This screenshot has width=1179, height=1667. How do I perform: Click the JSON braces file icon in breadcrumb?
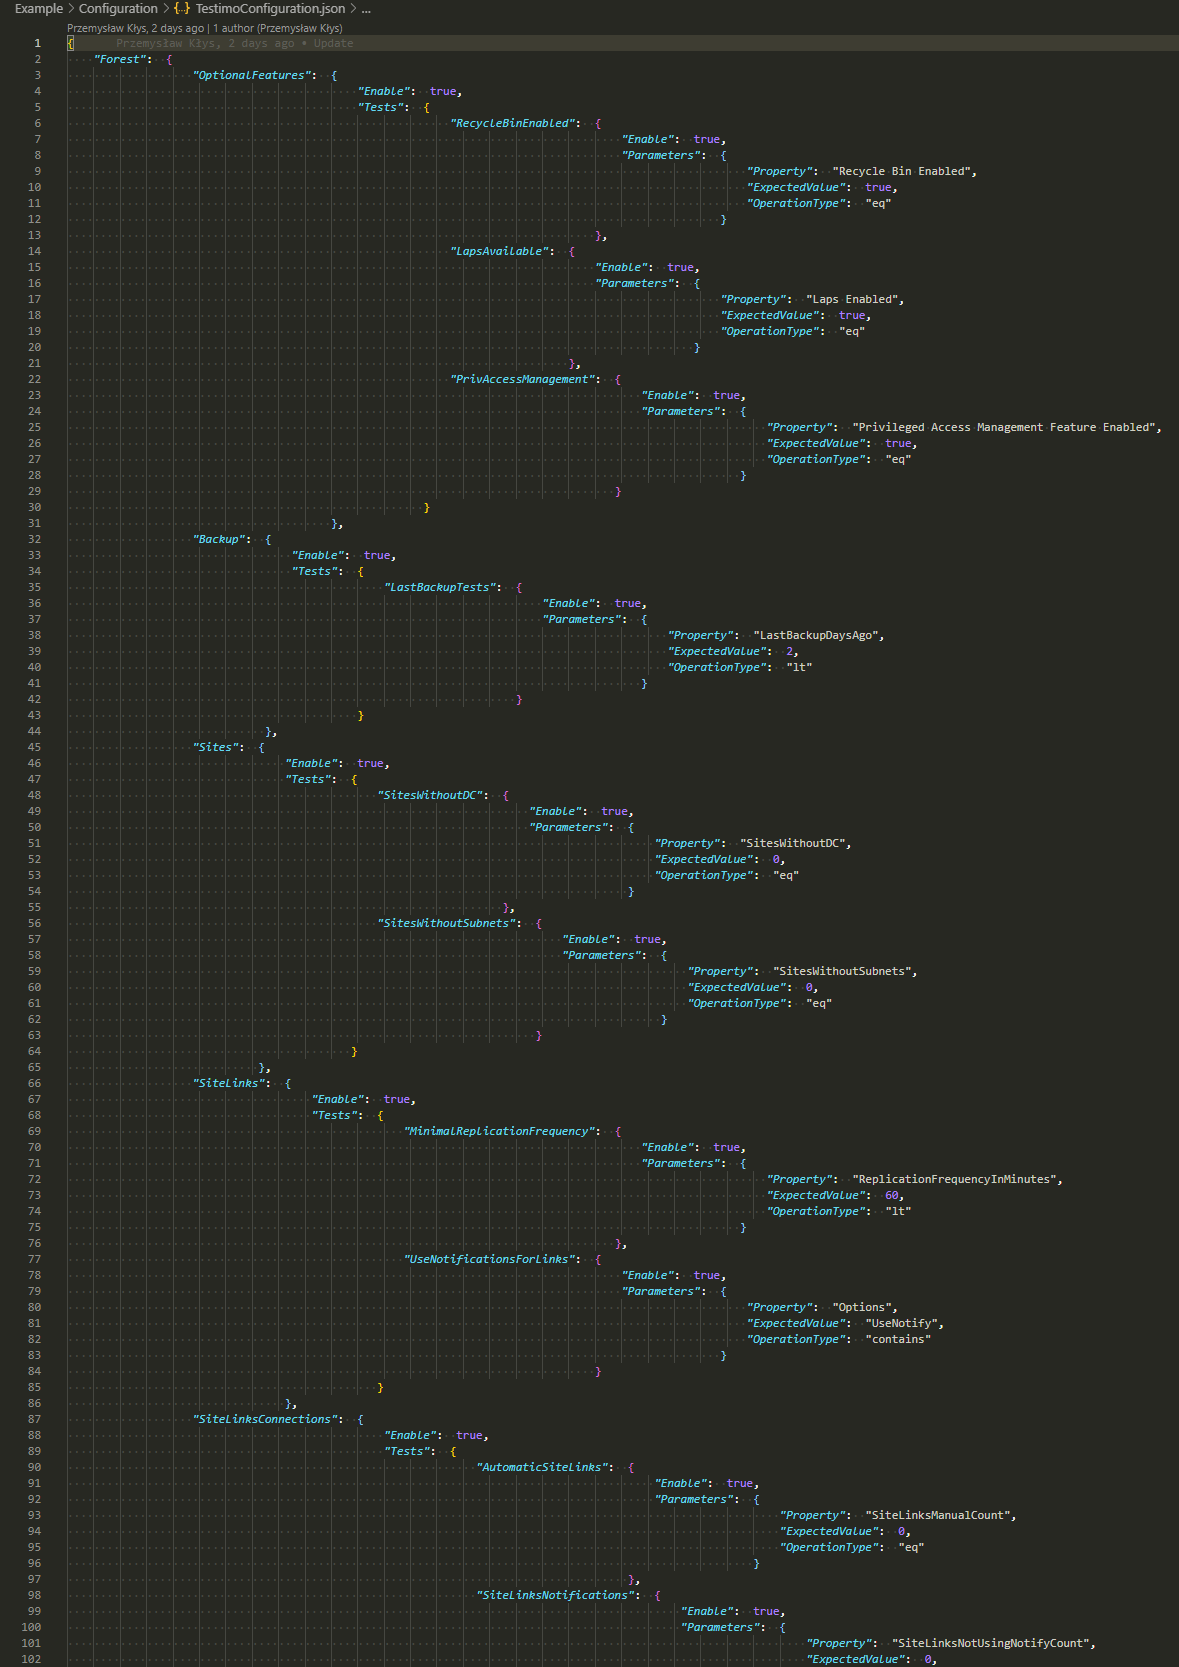[x=182, y=8]
